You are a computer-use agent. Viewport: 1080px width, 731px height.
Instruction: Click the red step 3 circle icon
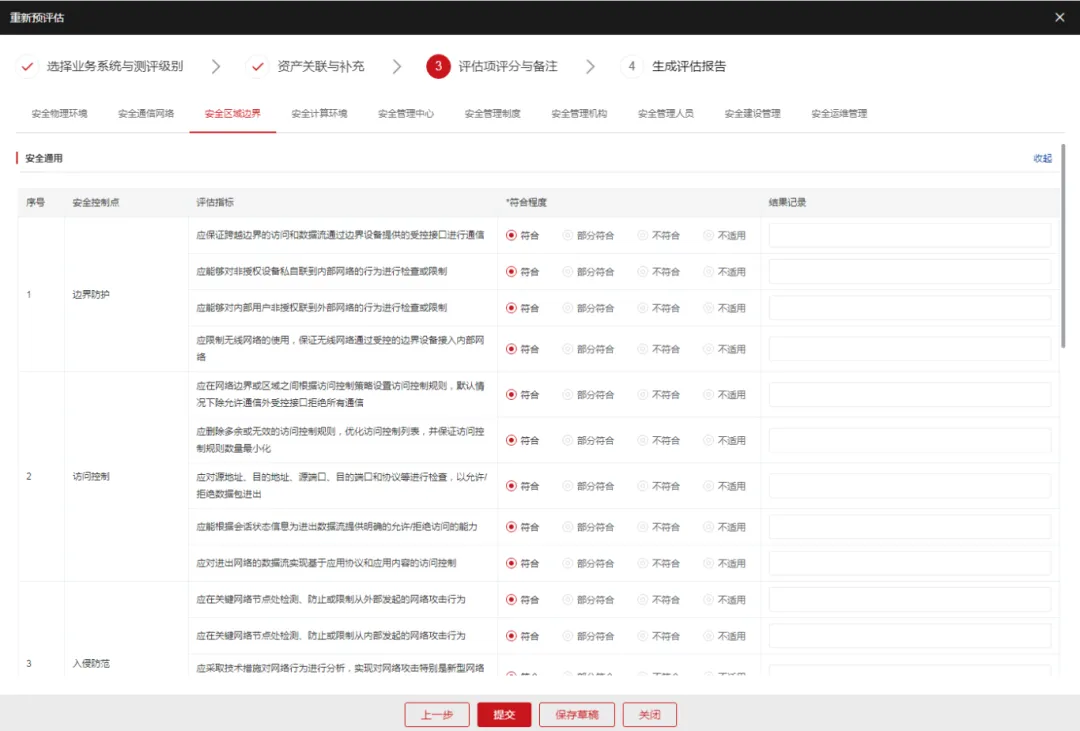click(x=438, y=66)
